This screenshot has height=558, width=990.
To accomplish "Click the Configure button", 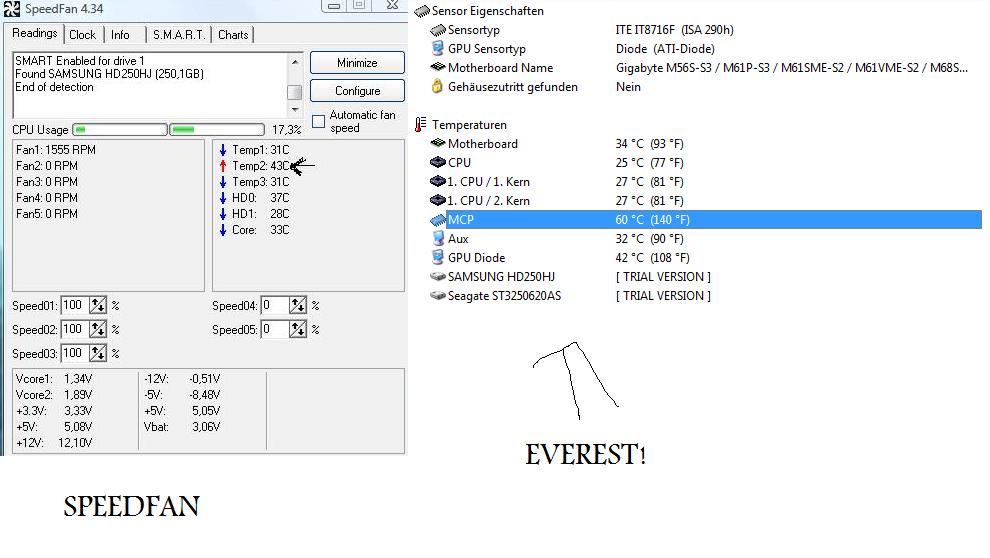I will pos(357,91).
